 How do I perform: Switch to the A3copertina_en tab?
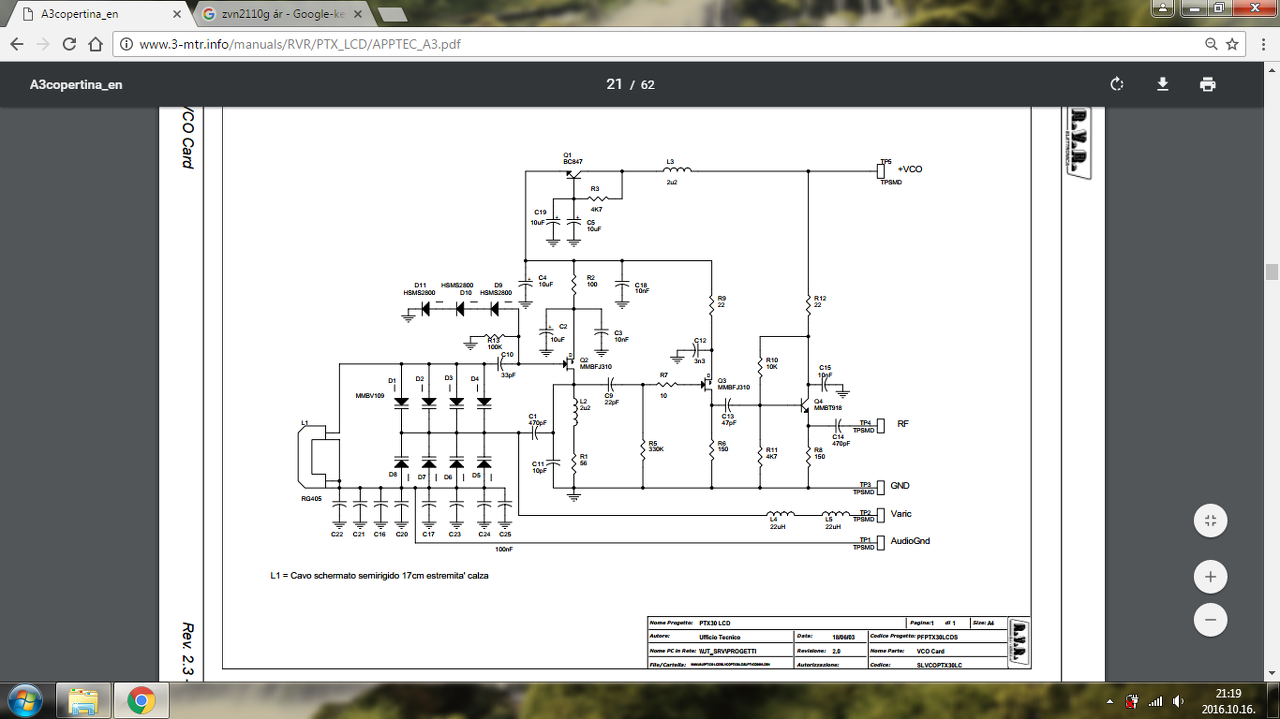coord(95,14)
